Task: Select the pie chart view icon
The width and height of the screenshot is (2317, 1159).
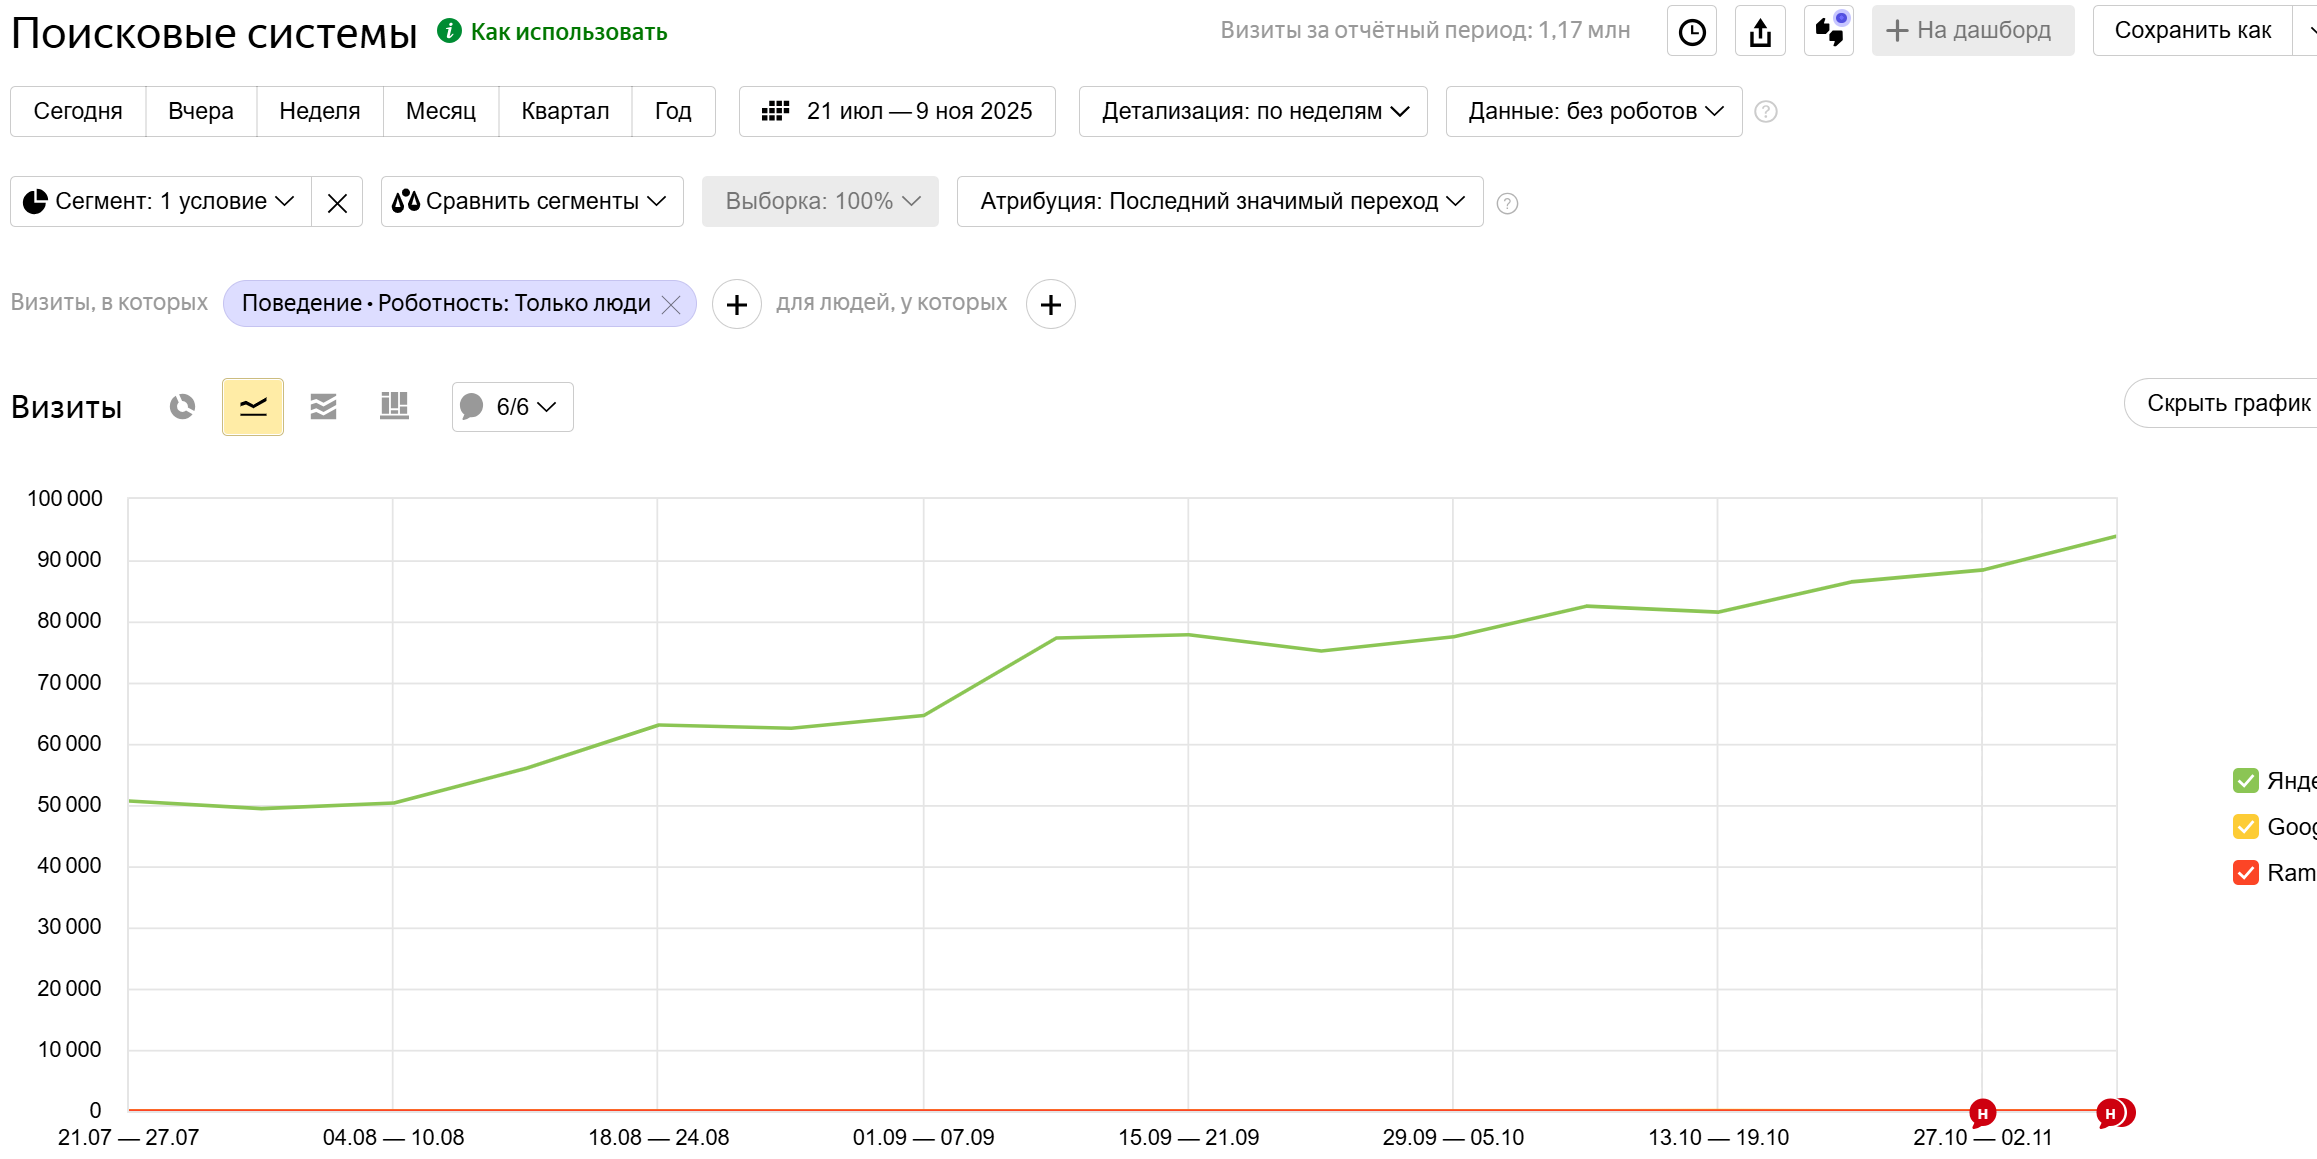Action: [x=182, y=406]
